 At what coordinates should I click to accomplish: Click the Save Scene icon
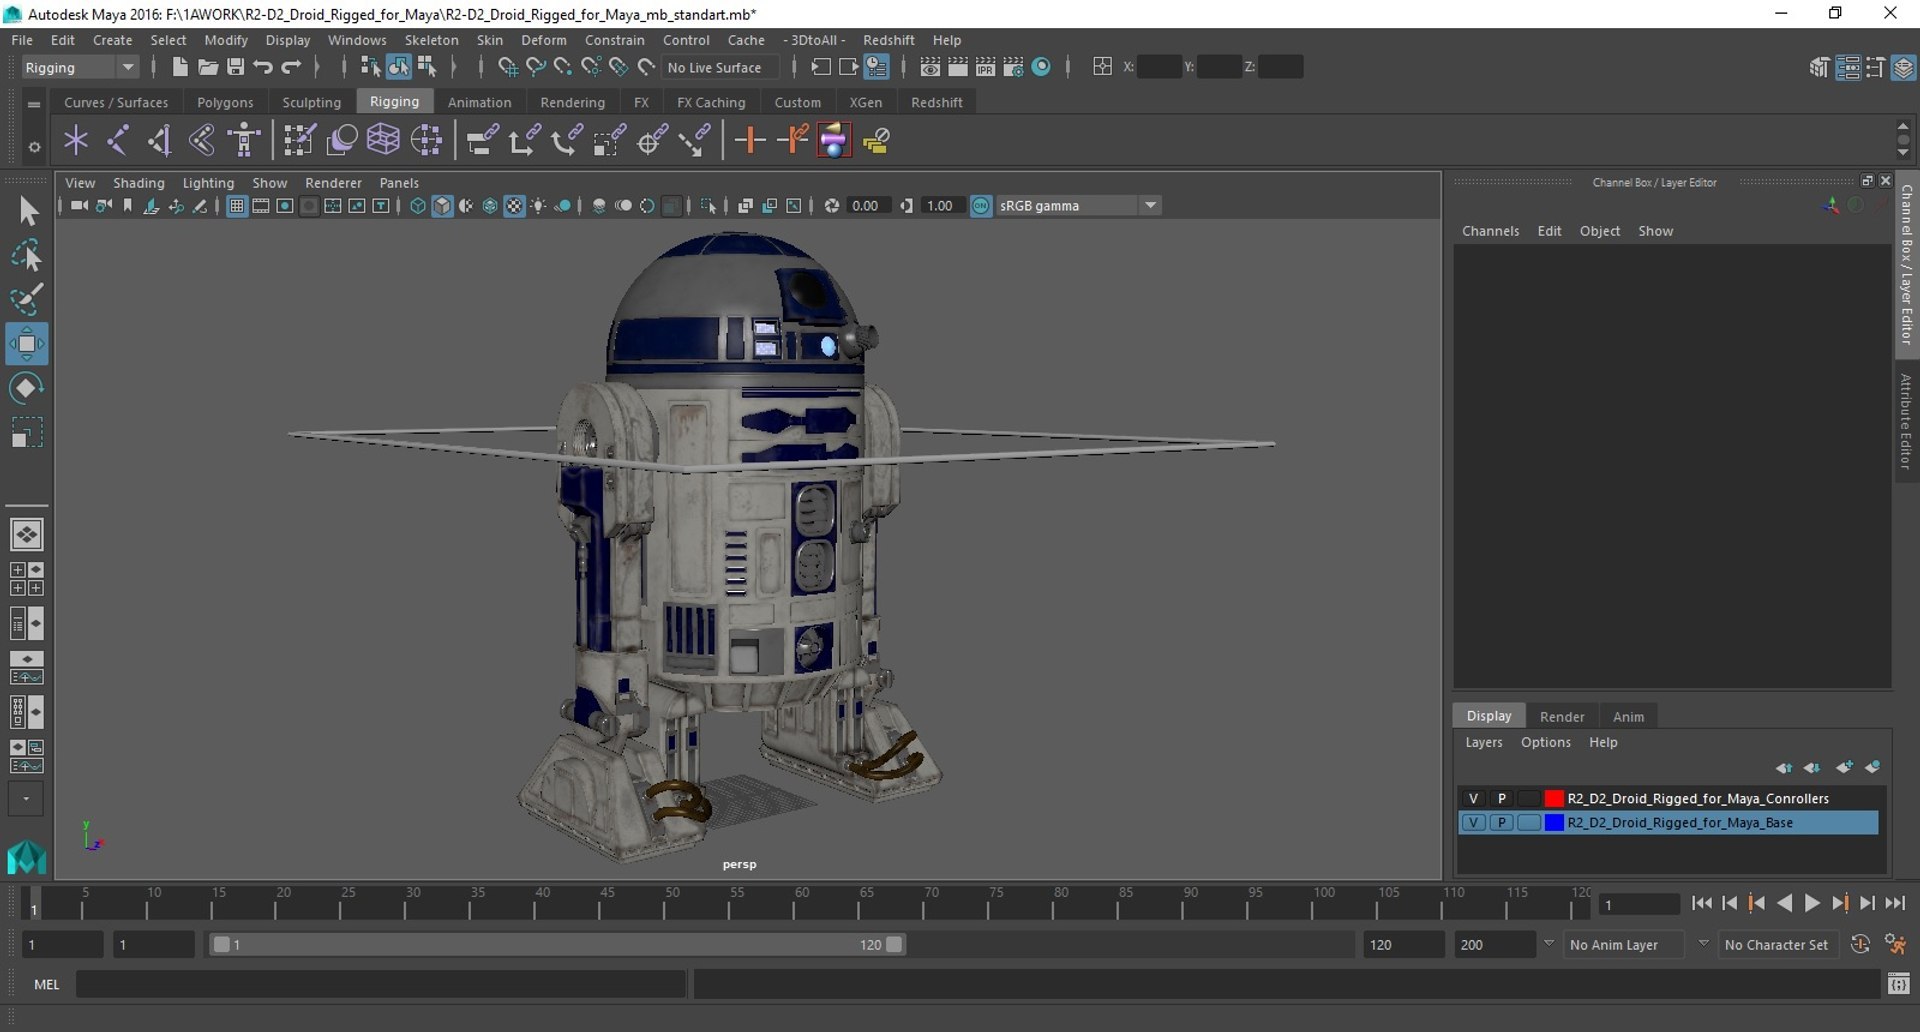(x=236, y=67)
